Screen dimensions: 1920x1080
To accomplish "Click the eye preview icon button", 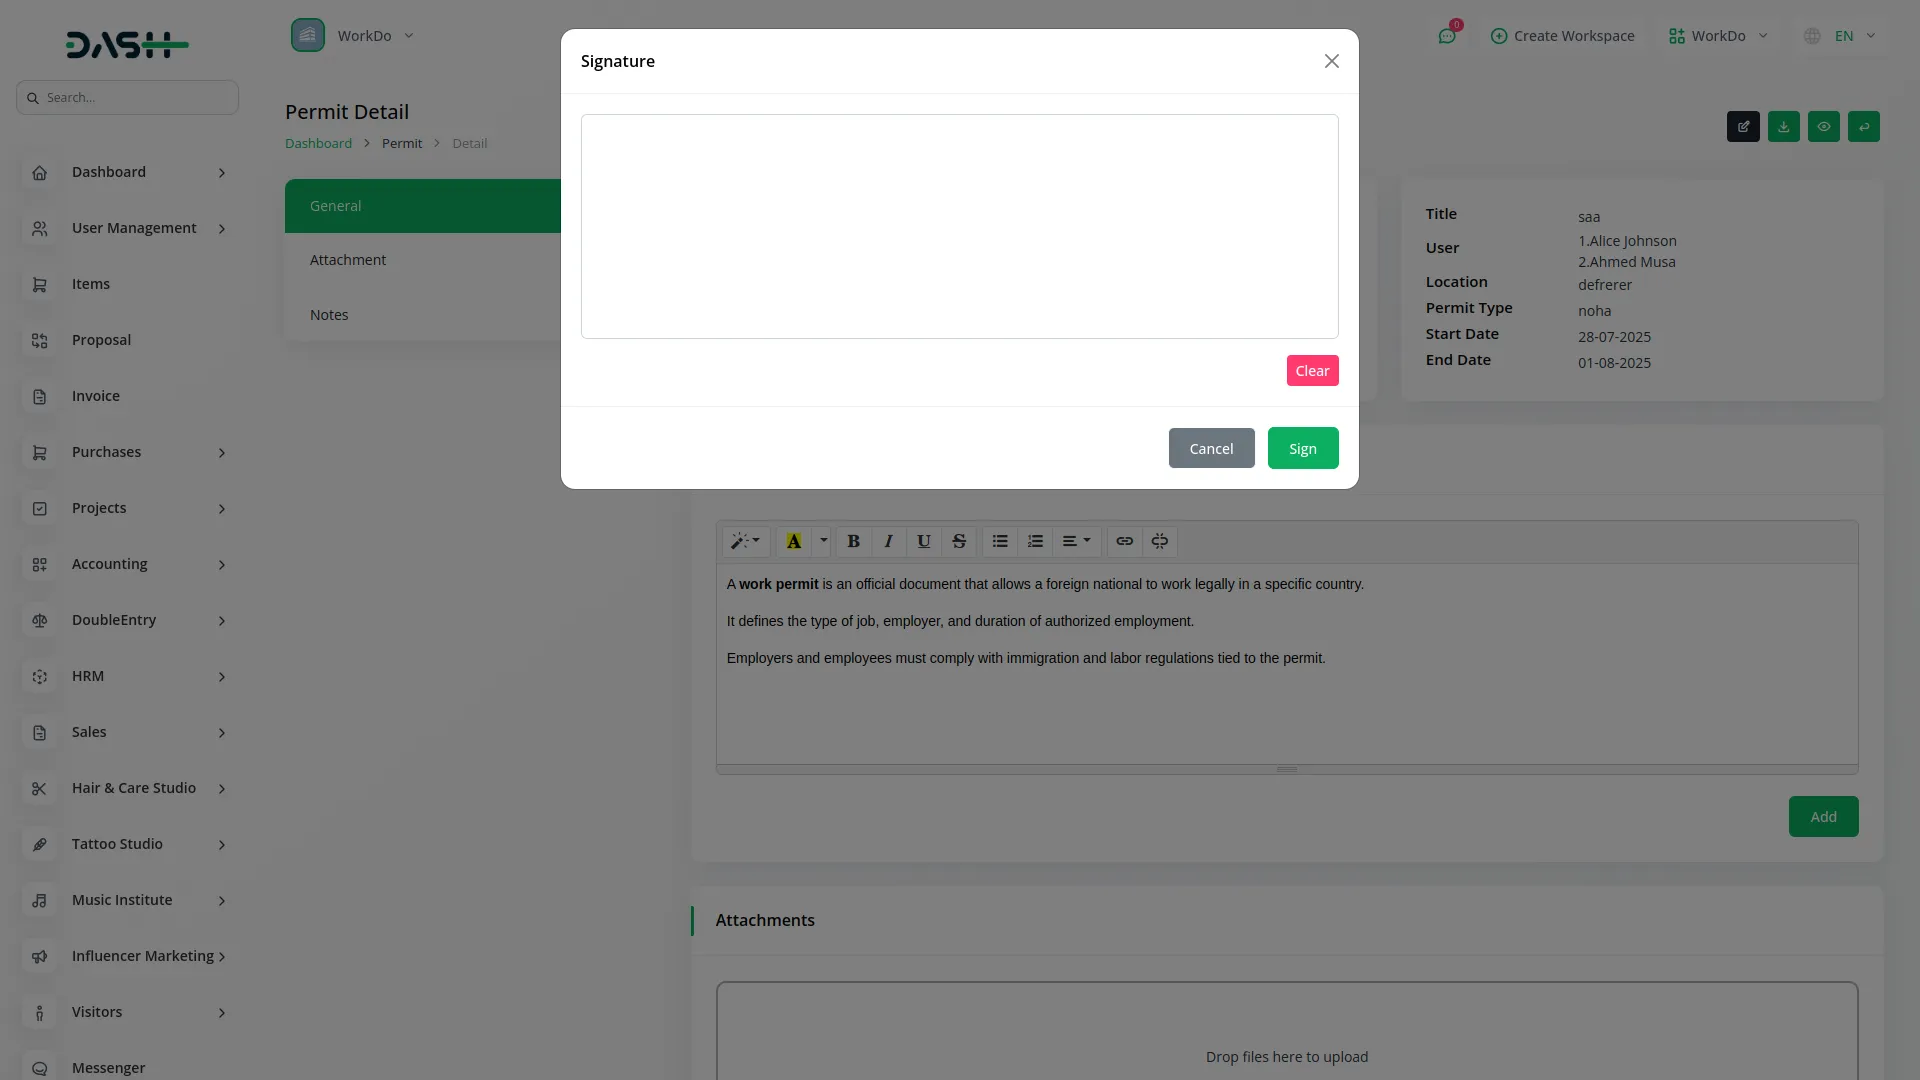I will tap(1823, 127).
